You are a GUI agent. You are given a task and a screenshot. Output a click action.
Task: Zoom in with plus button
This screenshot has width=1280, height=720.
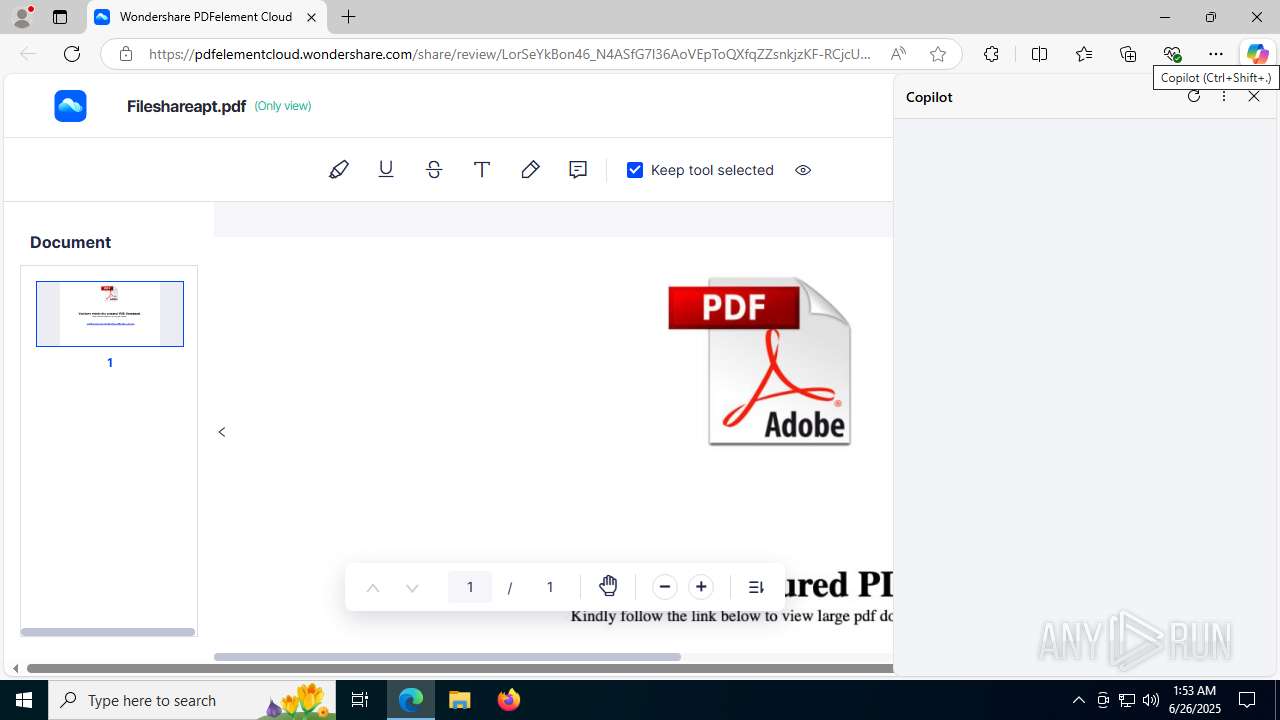(701, 587)
